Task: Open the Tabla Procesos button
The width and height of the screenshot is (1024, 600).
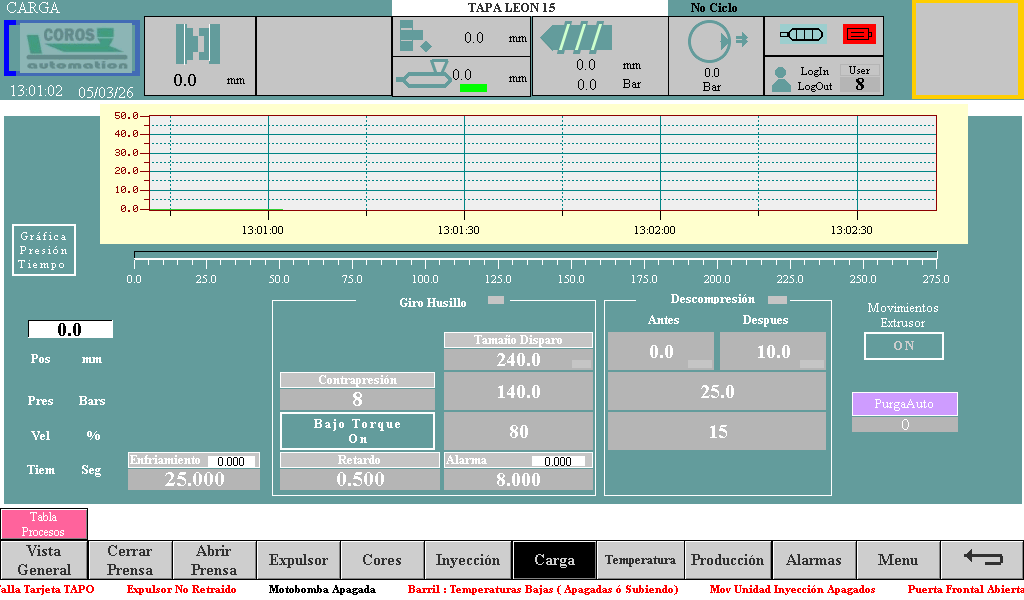Action: (44, 524)
